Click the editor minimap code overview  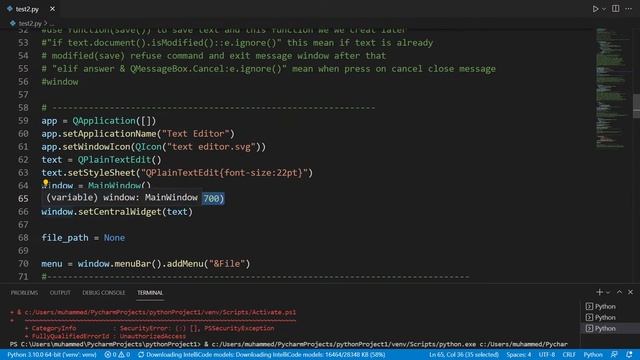[611, 88]
